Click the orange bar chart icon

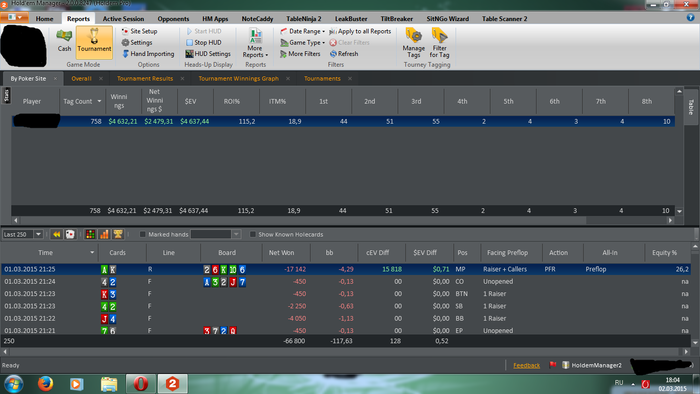(x=104, y=234)
